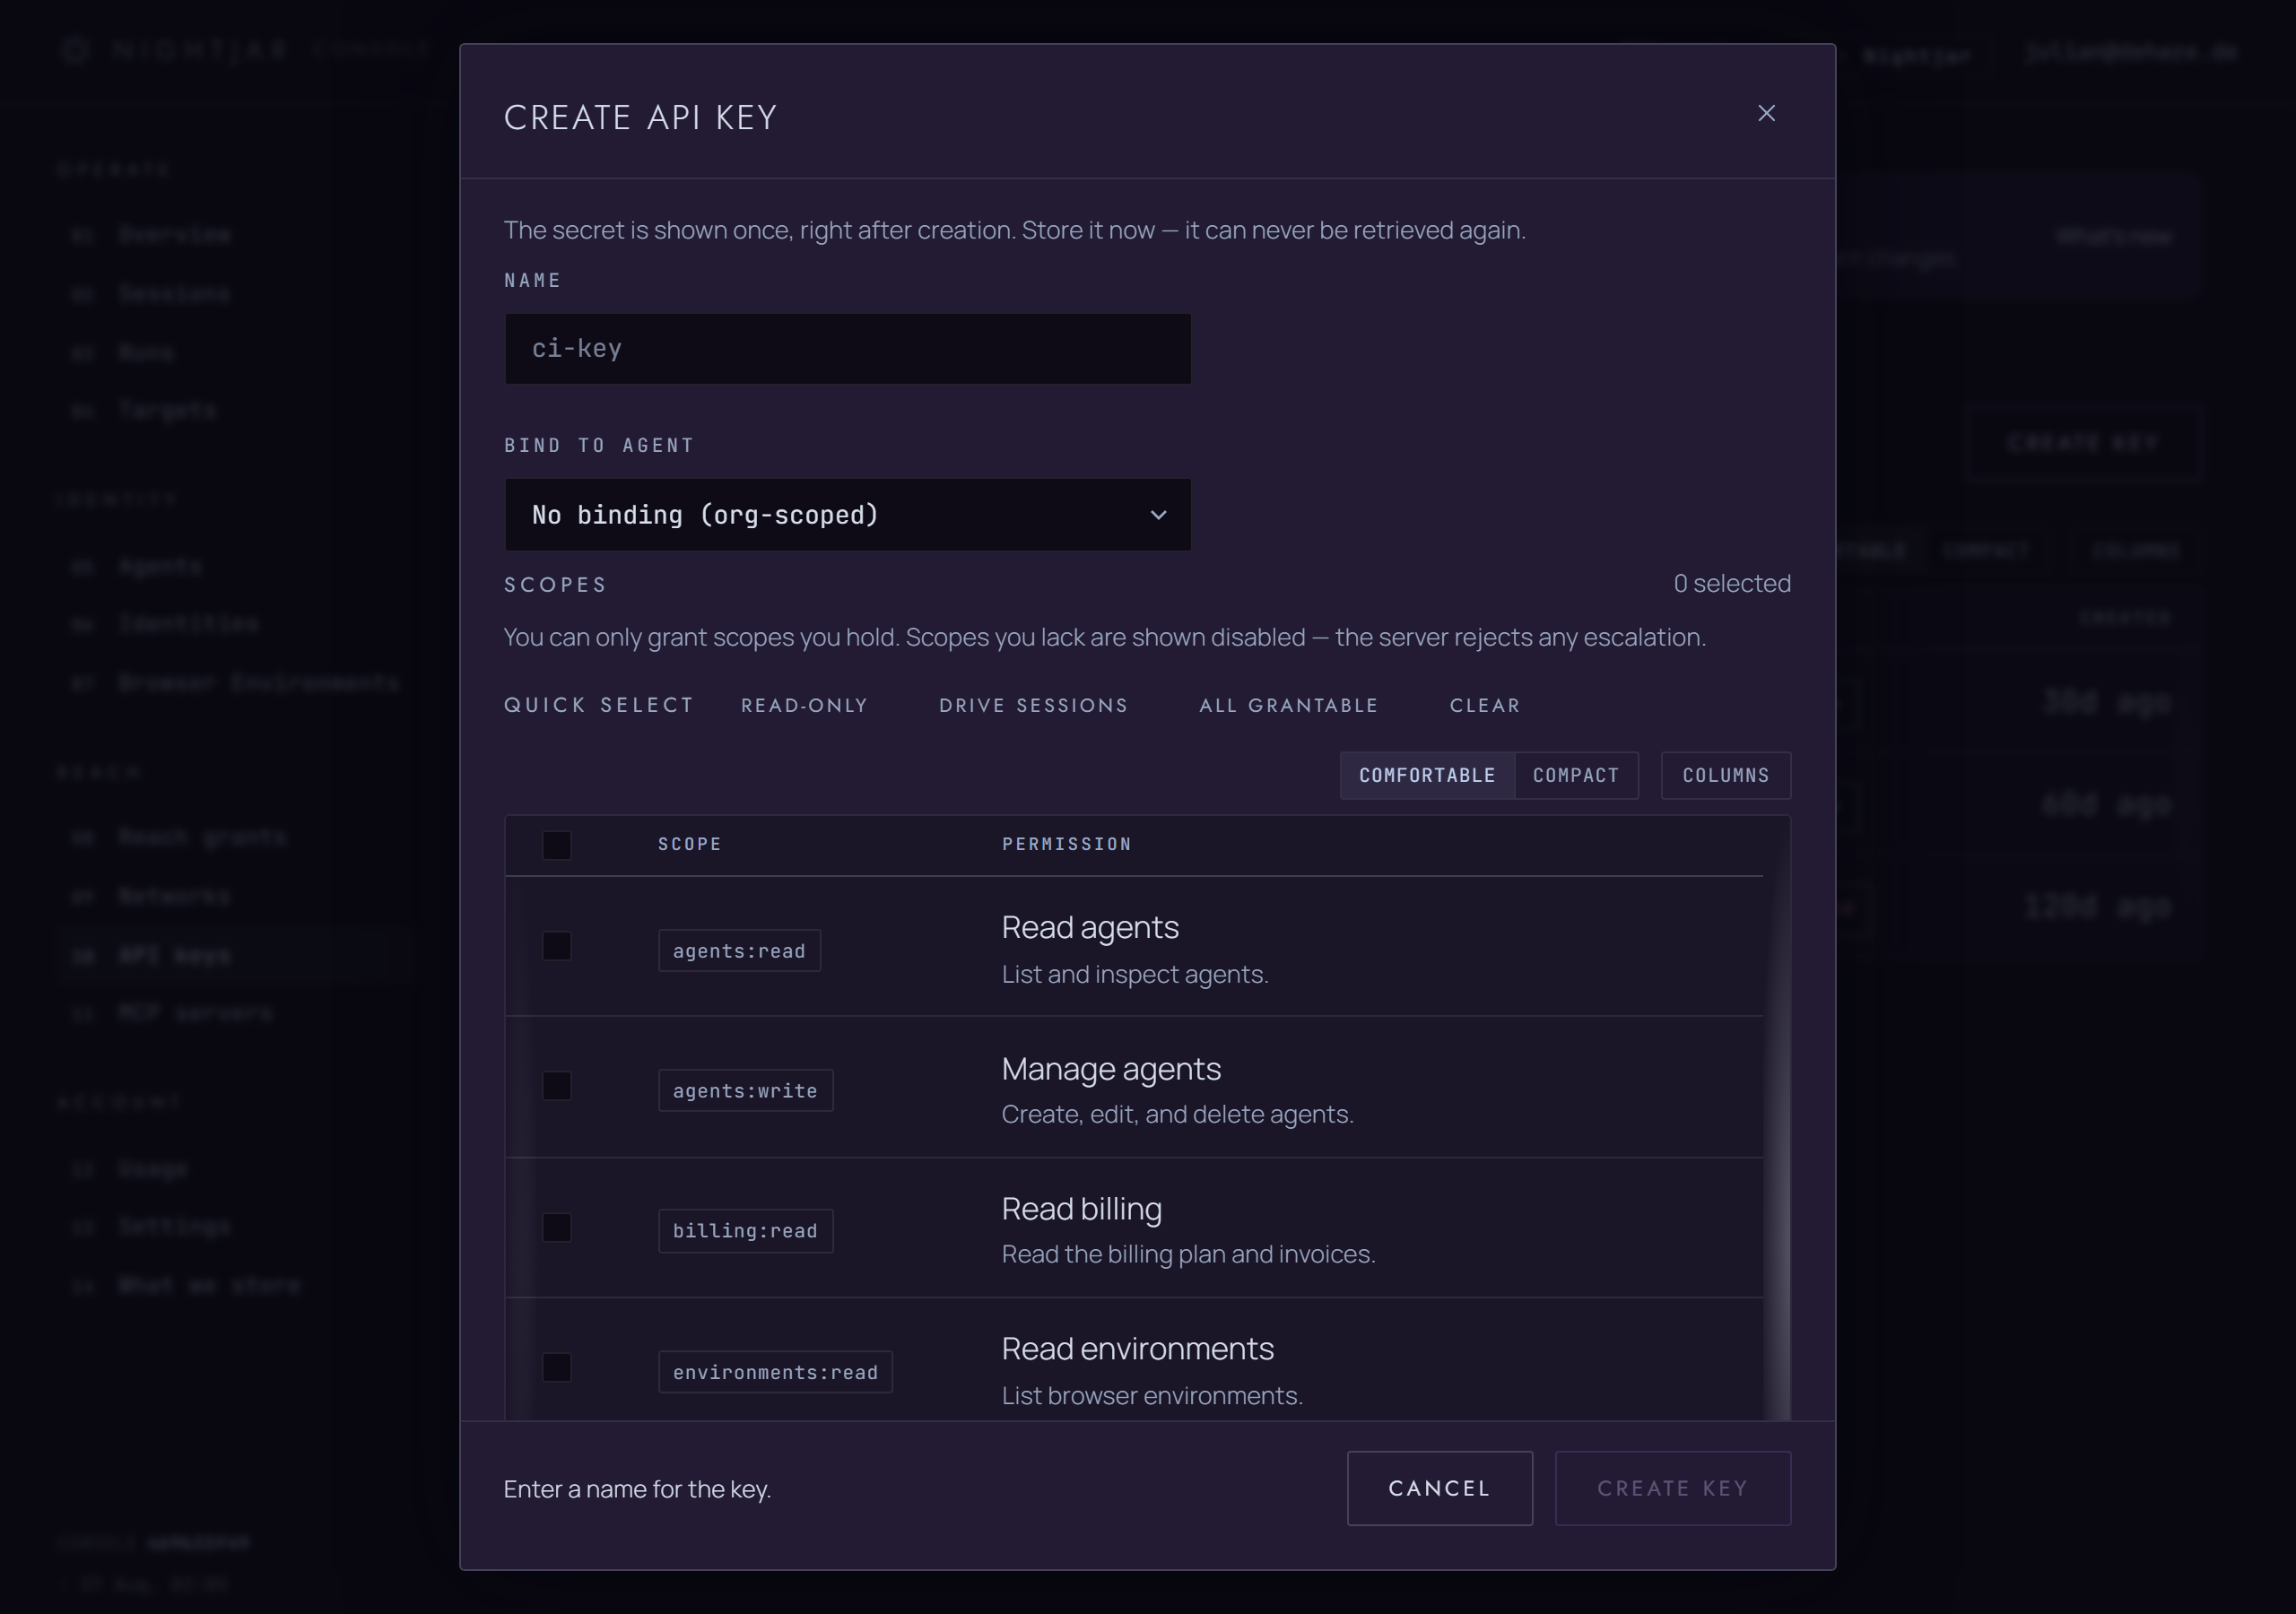Click the Permission column header
Screen dimensions: 2296x1614
[1067, 844]
